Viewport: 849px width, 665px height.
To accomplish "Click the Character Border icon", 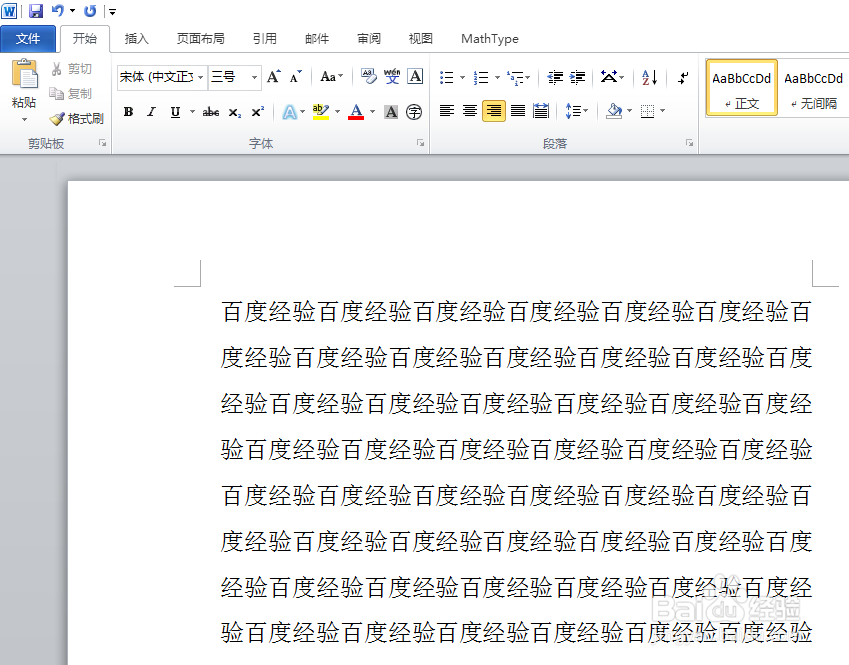I will [415, 77].
